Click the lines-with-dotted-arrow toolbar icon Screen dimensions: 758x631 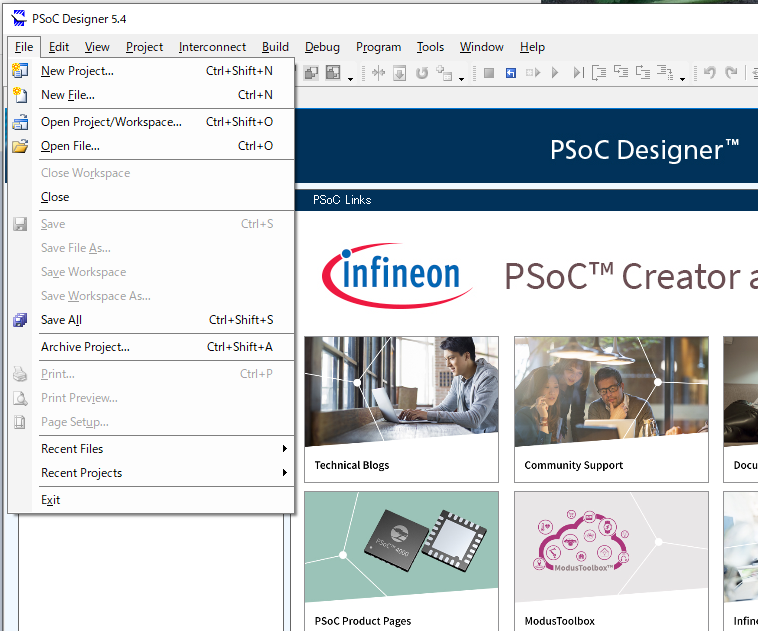[665, 73]
